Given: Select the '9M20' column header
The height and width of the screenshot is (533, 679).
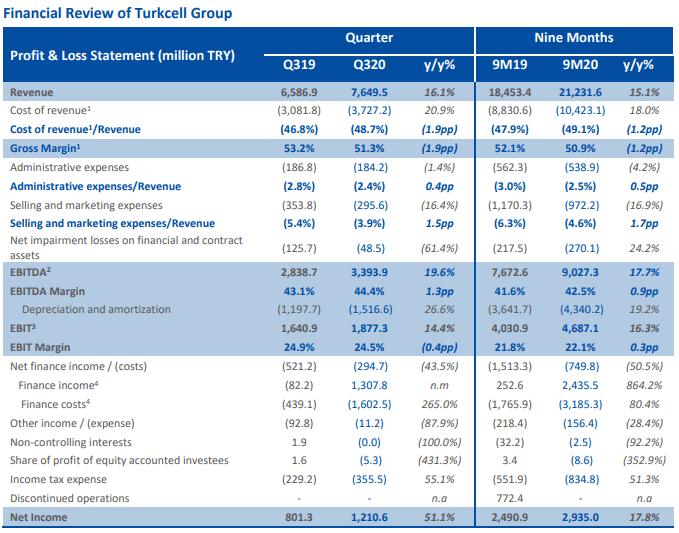Looking at the screenshot, I should coord(580,65).
